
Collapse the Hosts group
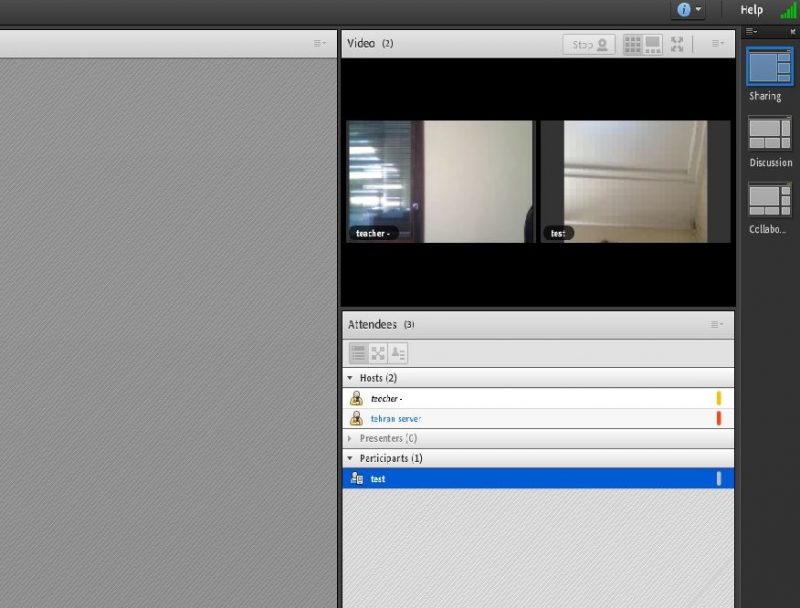pyautogui.click(x=350, y=378)
